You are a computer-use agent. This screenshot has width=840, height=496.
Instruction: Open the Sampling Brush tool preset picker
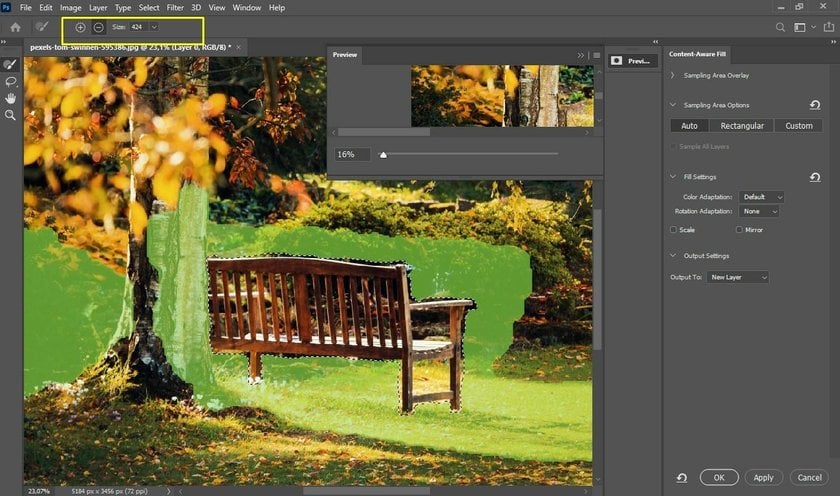pyautogui.click(x=41, y=27)
